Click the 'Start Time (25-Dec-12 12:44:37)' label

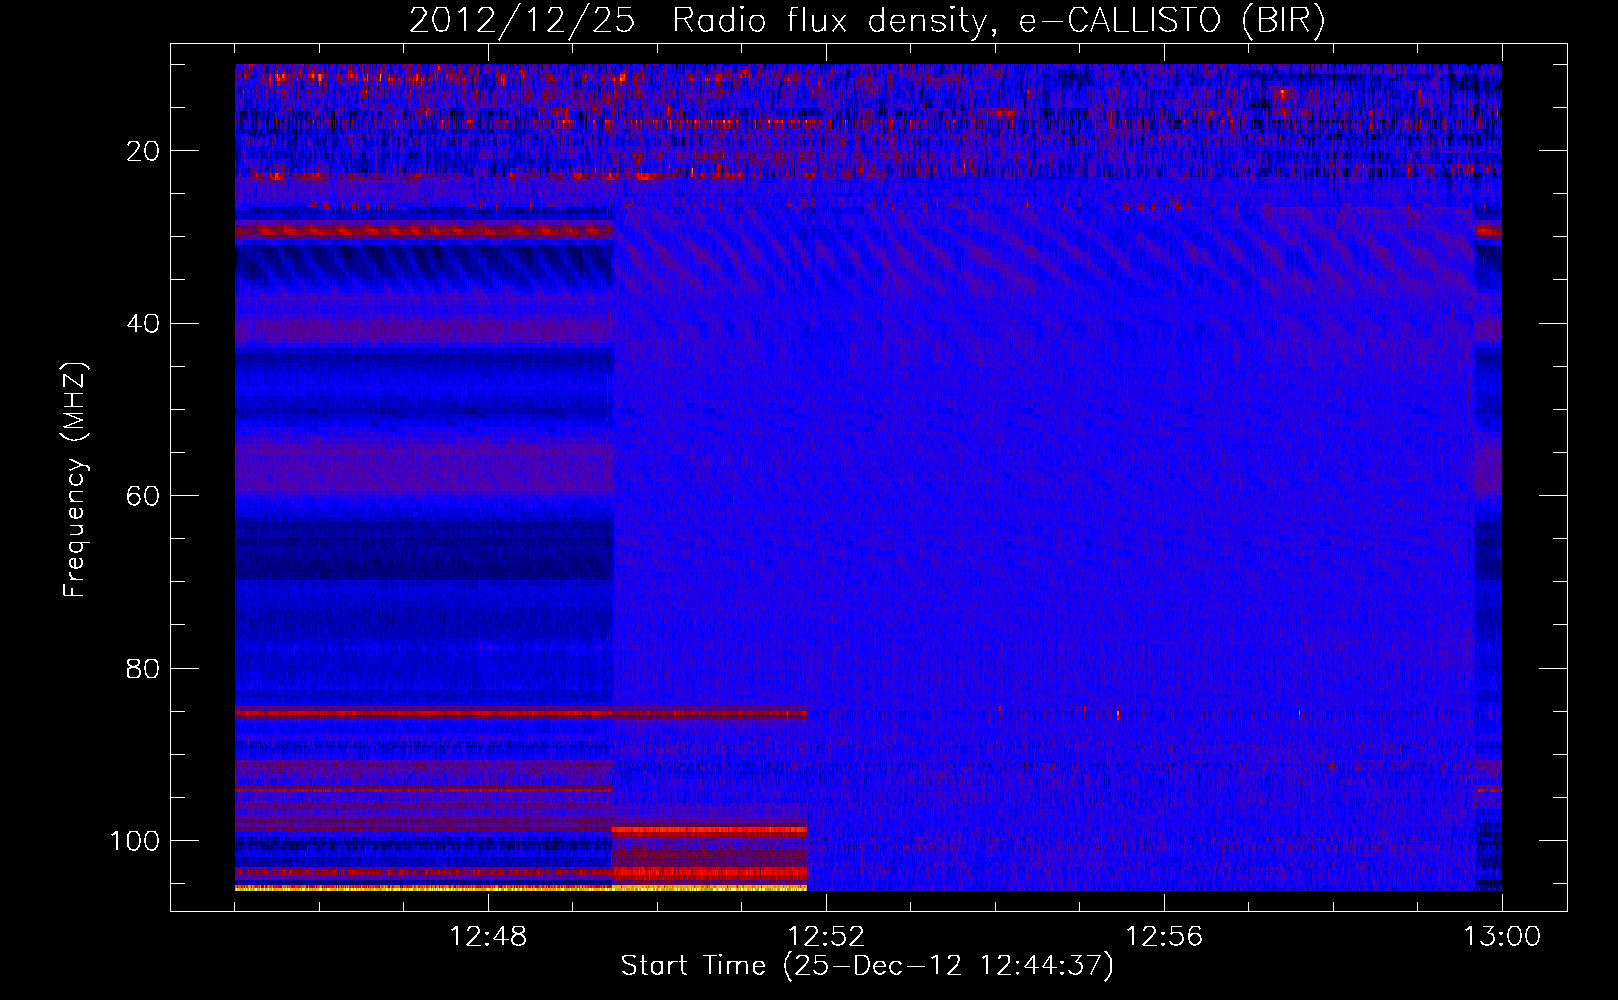(867, 966)
